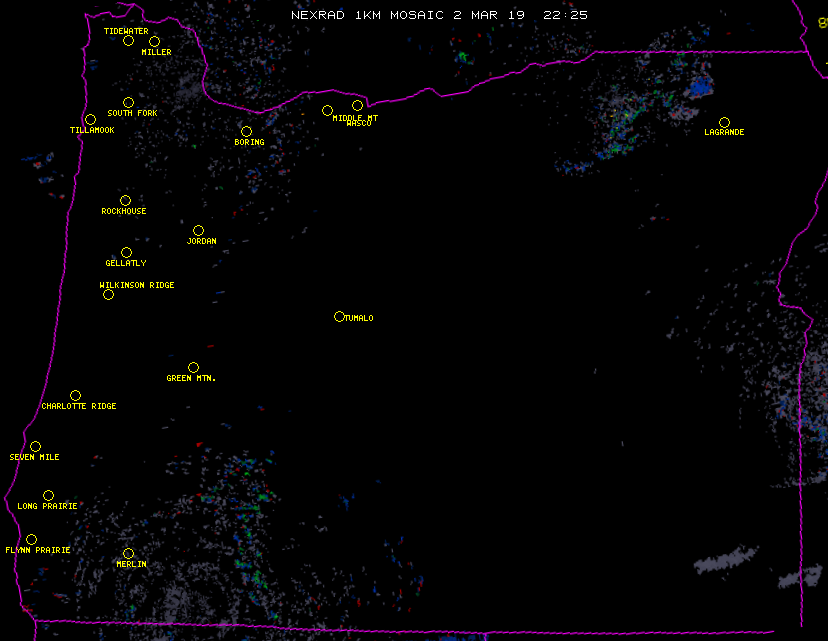Click the WASCO text label

(x=358, y=124)
